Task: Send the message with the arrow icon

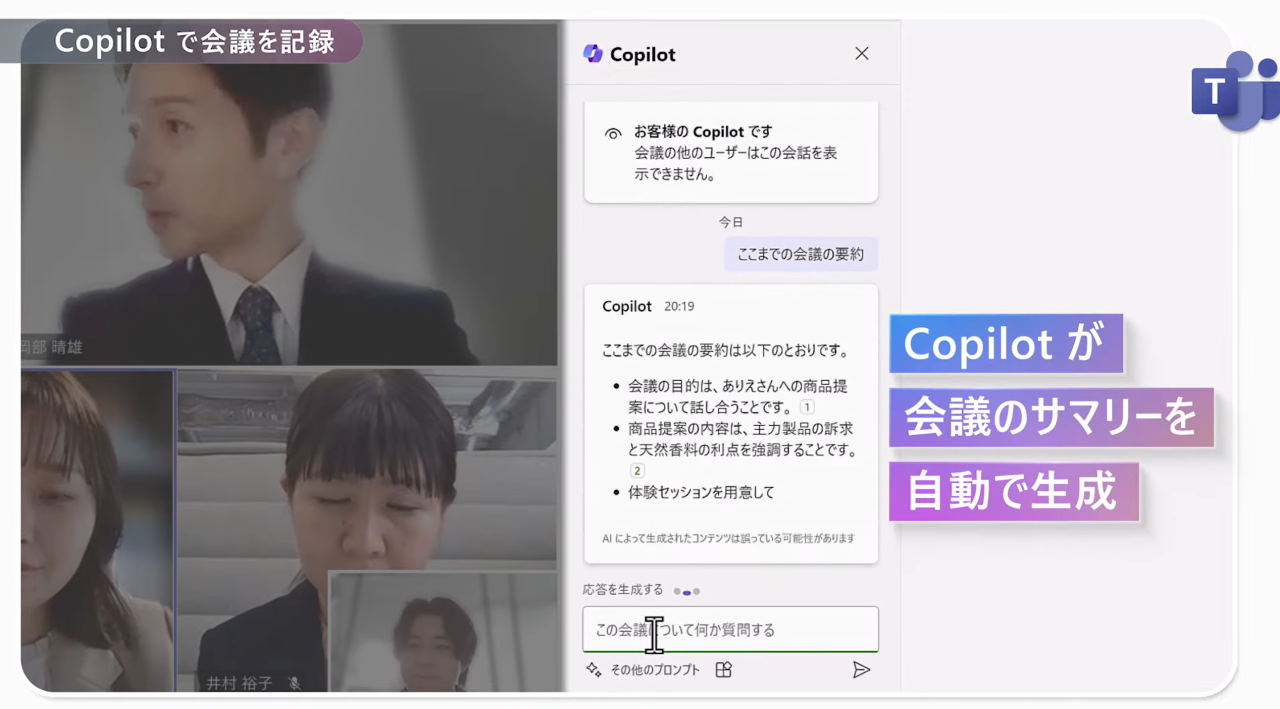Action: 861,670
